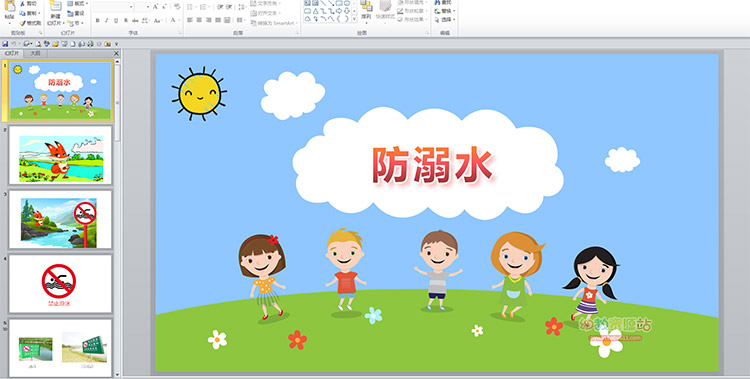
Task: Click the Arrange (排列) icon
Action: pos(366,6)
